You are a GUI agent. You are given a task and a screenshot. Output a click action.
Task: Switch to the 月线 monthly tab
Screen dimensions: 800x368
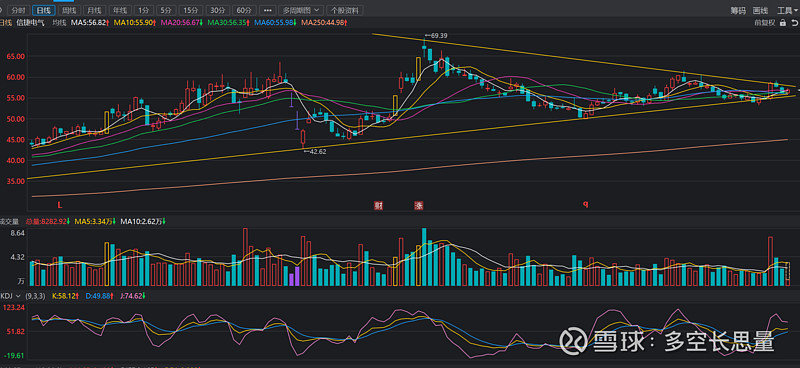94,10
